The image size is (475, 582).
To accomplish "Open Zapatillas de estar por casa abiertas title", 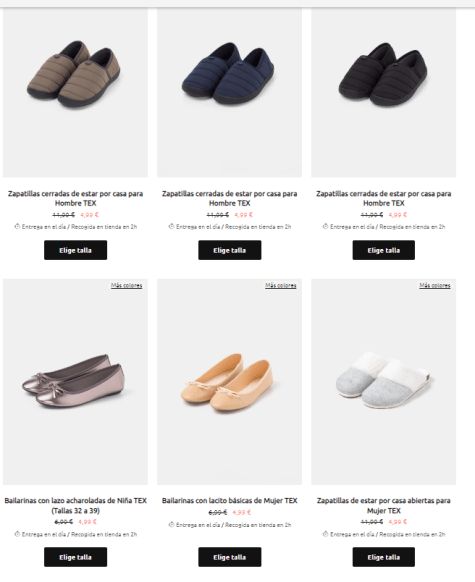I will [x=384, y=506].
